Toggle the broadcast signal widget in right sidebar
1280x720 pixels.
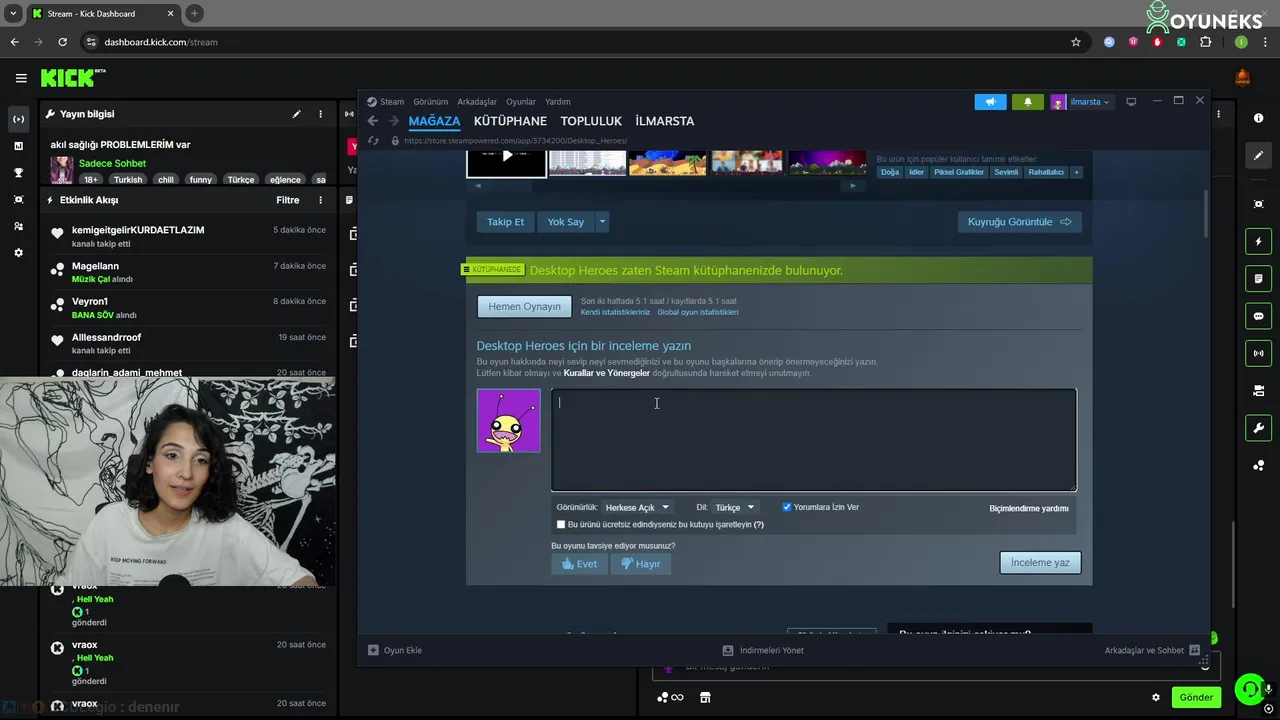1258,353
